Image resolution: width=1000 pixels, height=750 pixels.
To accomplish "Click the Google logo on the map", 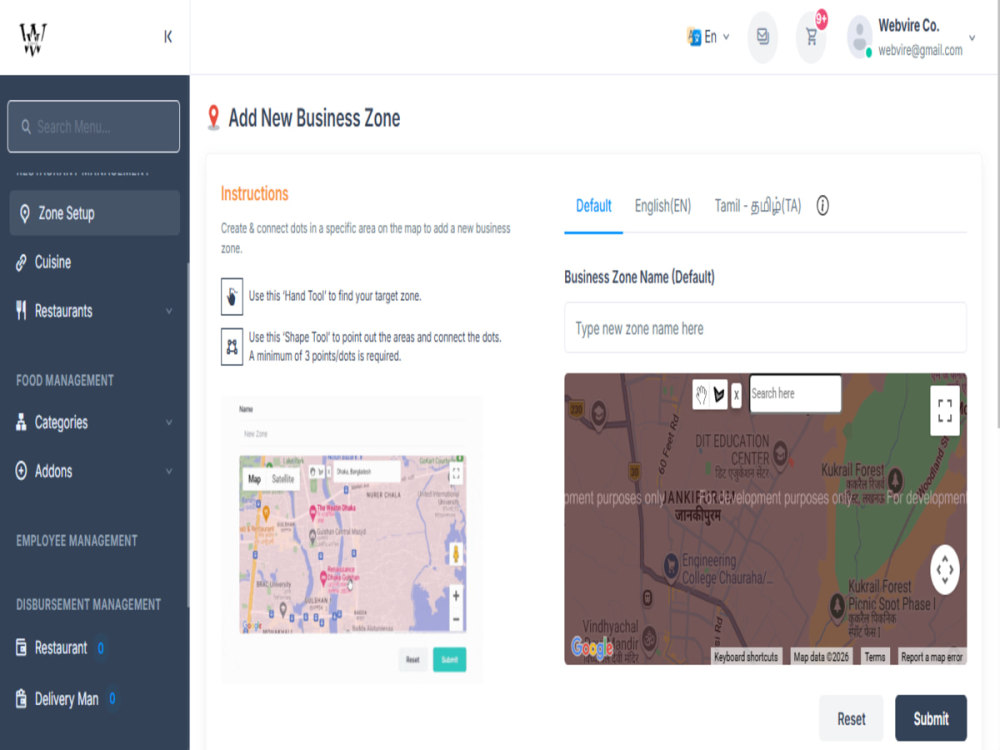I will pyautogui.click(x=592, y=648).
